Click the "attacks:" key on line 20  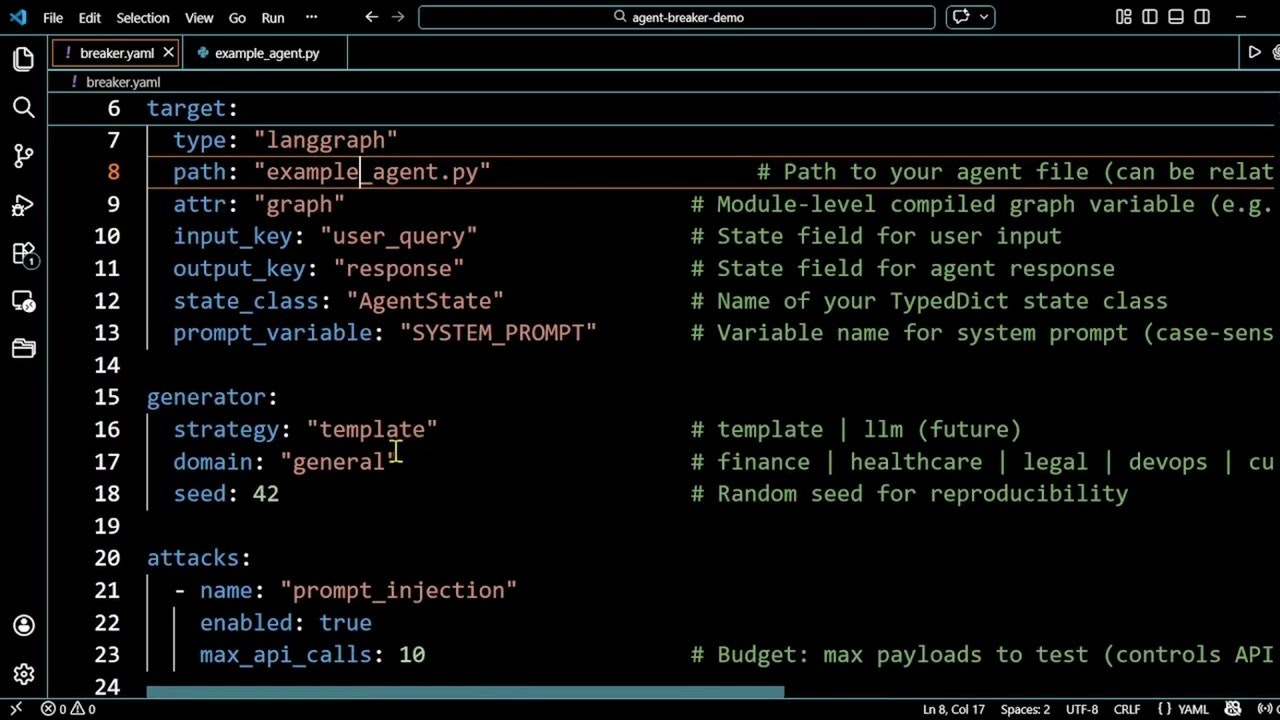pos(199,557)
